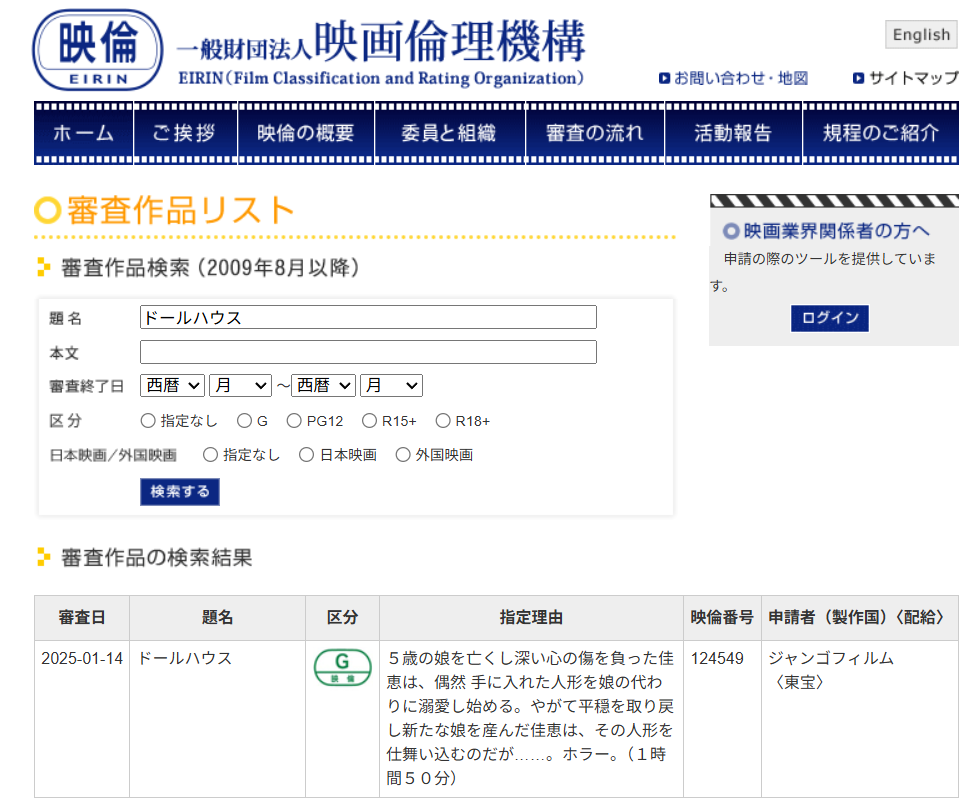Click the 指定理由 column header
Viewport: 977px width, 810px height.
coord(531,617)
